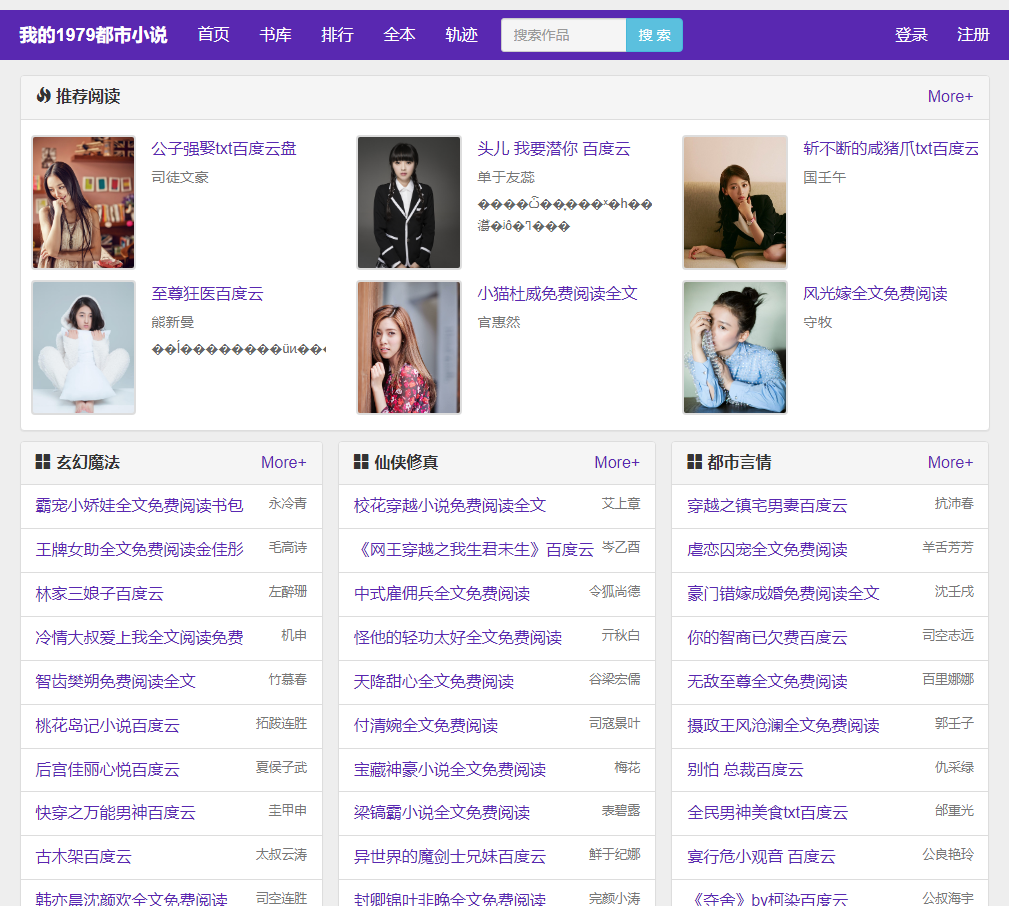Open 付清婉全文免费阅读
The height and width of the screenshot is (906, 1009).
coord(426,726)
